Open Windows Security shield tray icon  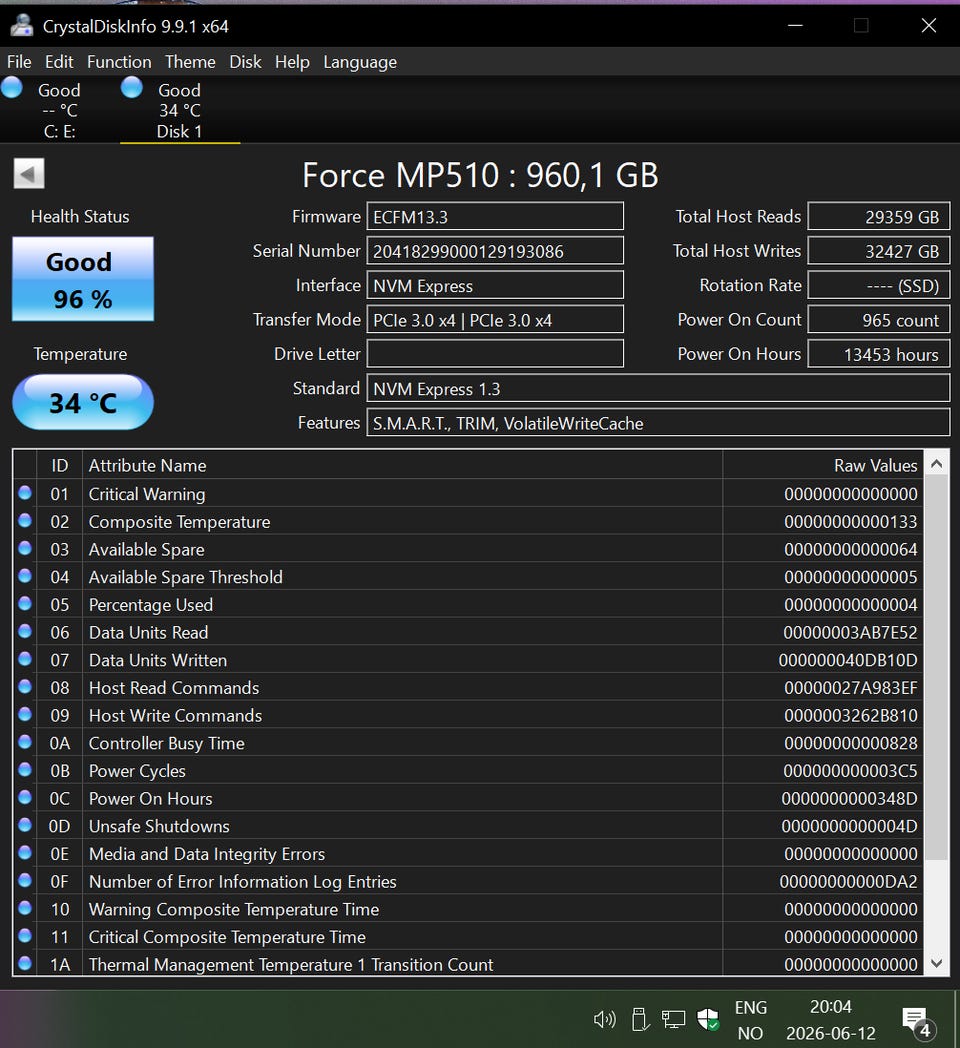click(x=708, y=1019)
